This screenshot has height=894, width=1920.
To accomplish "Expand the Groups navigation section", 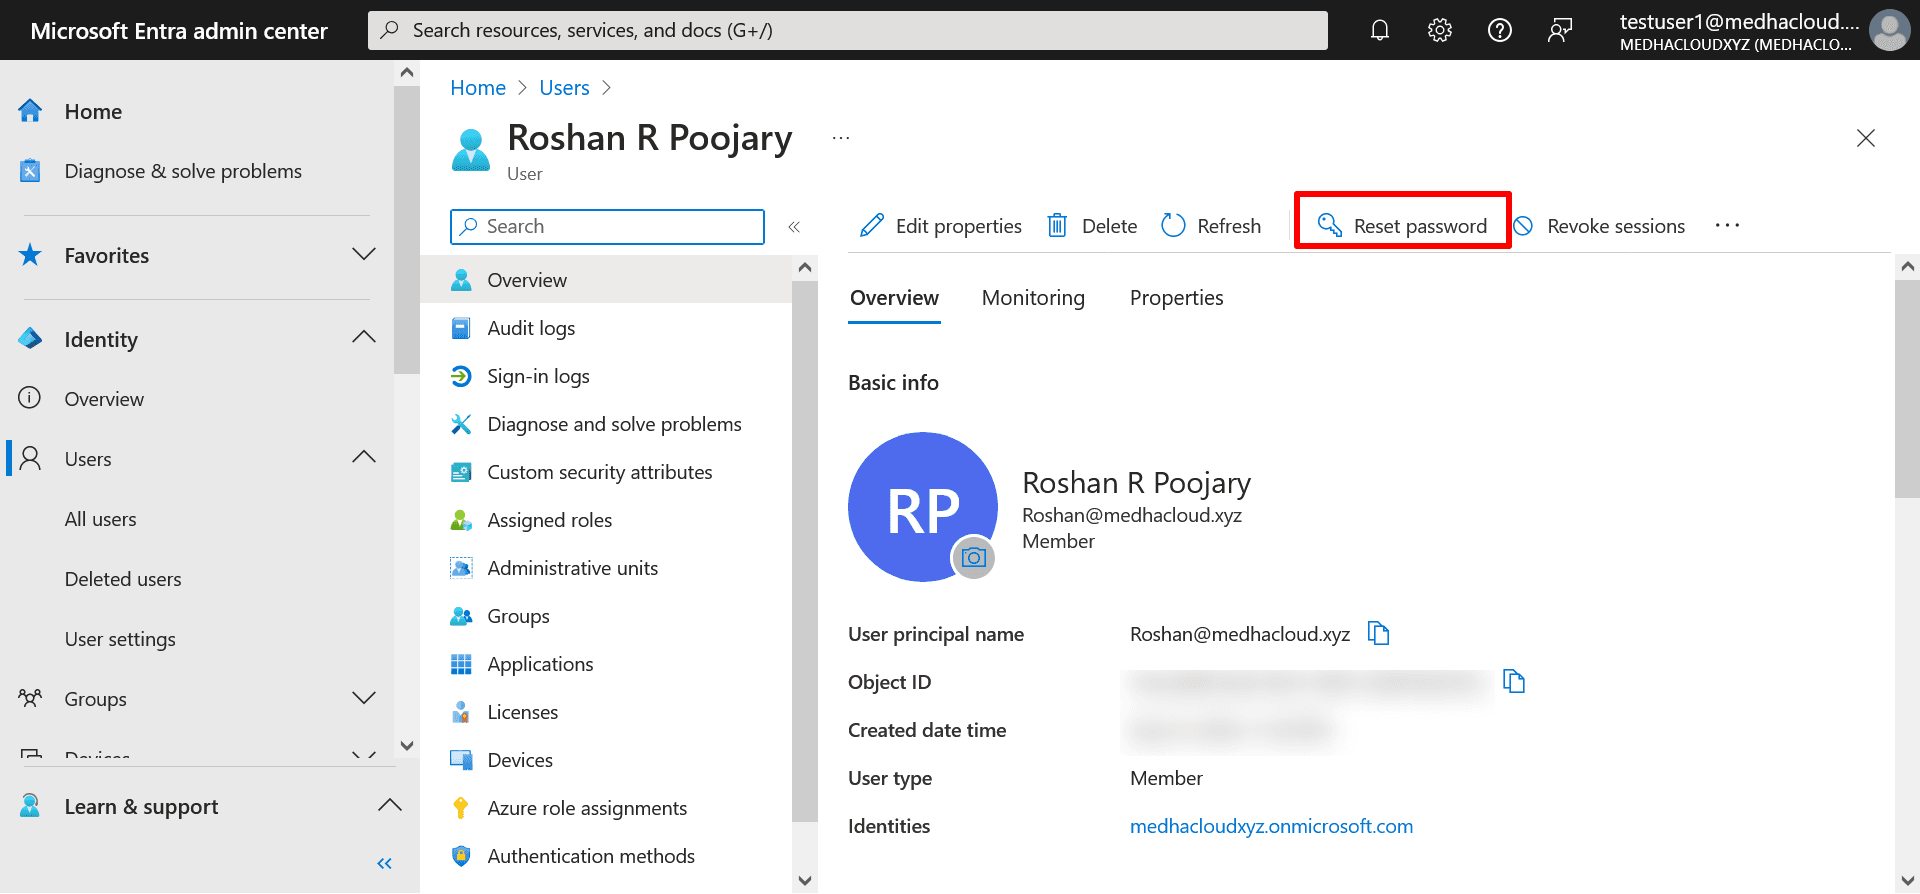I will click(x=364, y=698).
